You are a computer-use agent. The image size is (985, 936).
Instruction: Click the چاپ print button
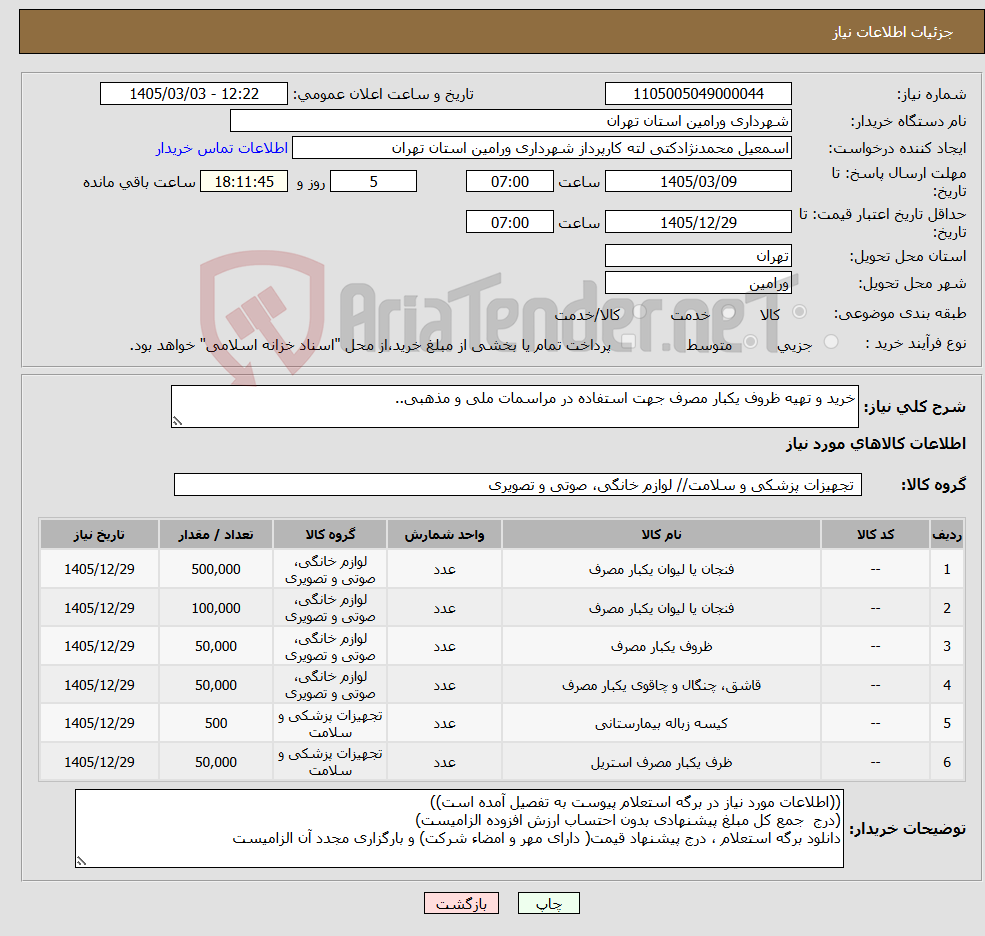[548, 903]
